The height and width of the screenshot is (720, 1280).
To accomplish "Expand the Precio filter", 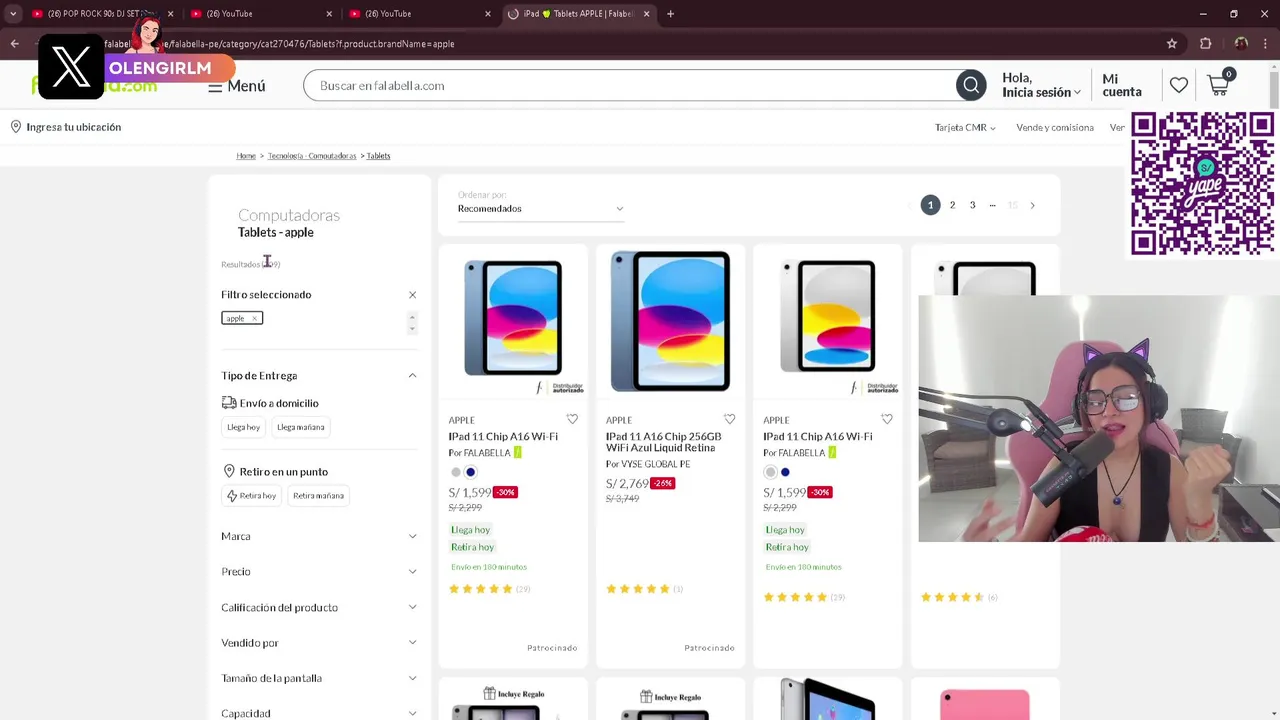I will click(x=319, y=571).
